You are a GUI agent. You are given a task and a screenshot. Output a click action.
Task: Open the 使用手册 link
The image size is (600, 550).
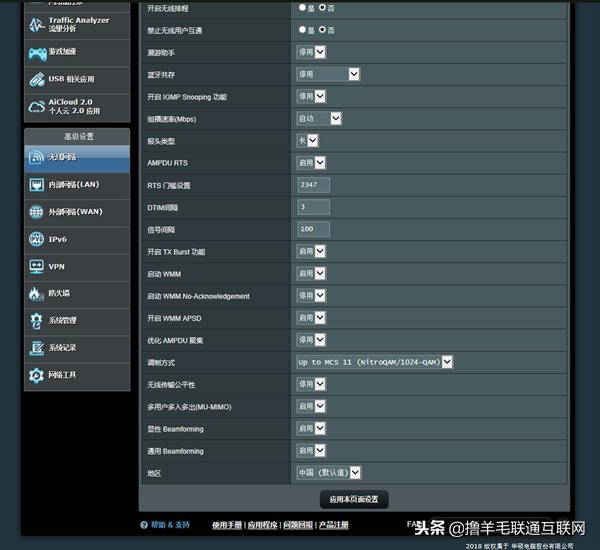[227, 525]
